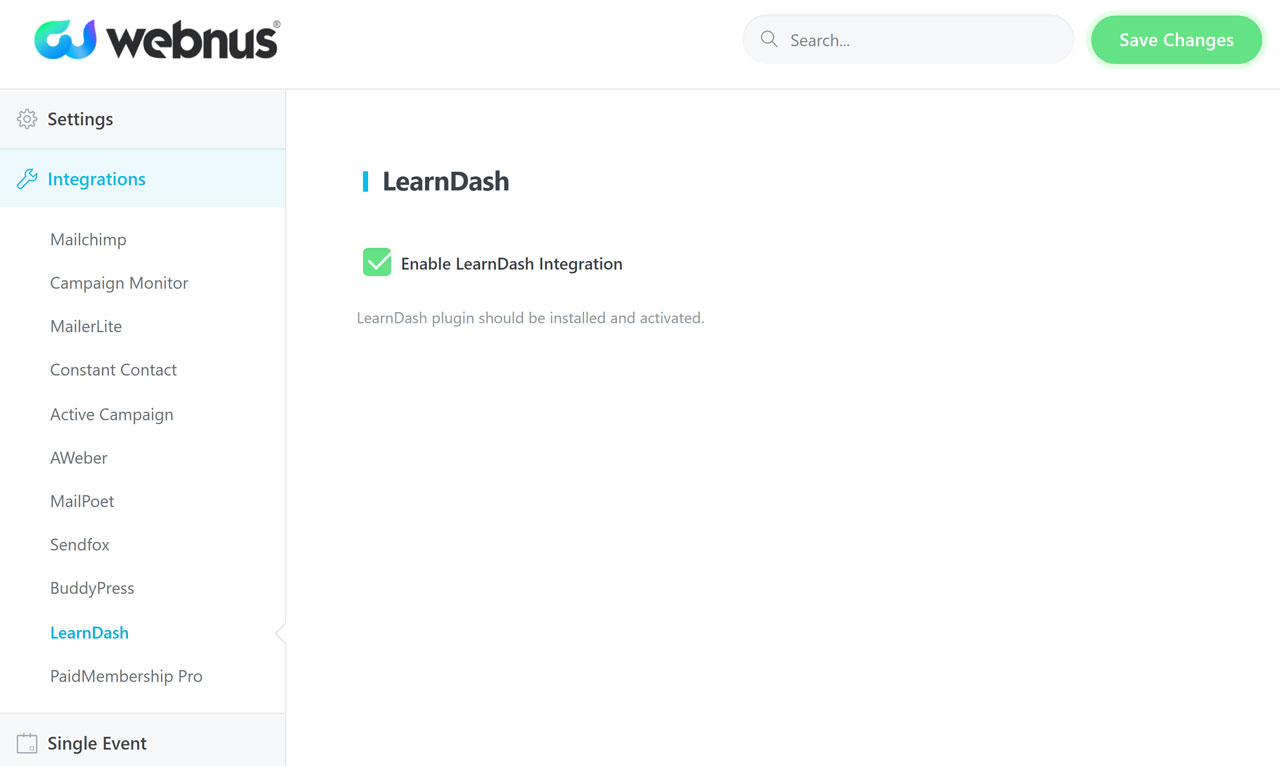Click the LearnDash section heading
Screen dimensions: 1280x766
coord(446,181)
